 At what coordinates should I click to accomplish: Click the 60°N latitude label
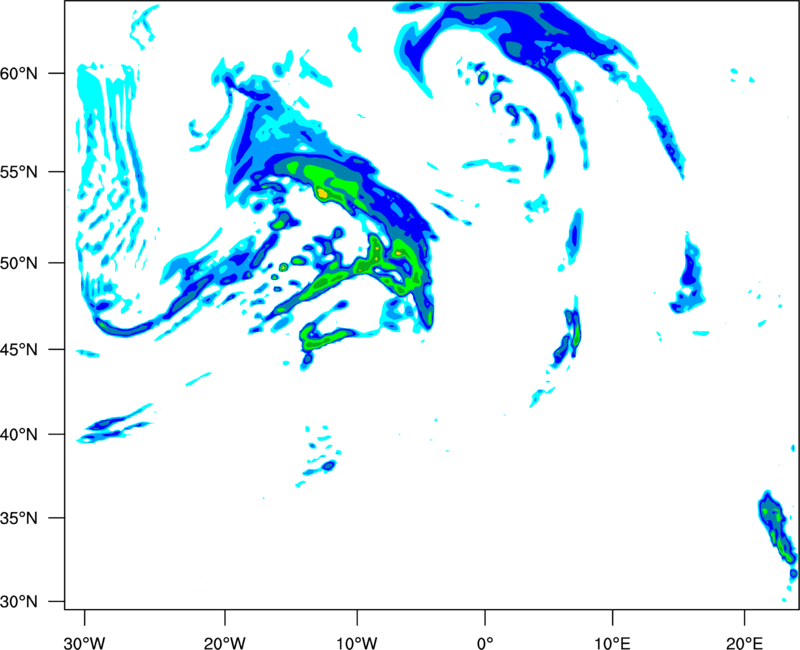(x=19, y=74)
